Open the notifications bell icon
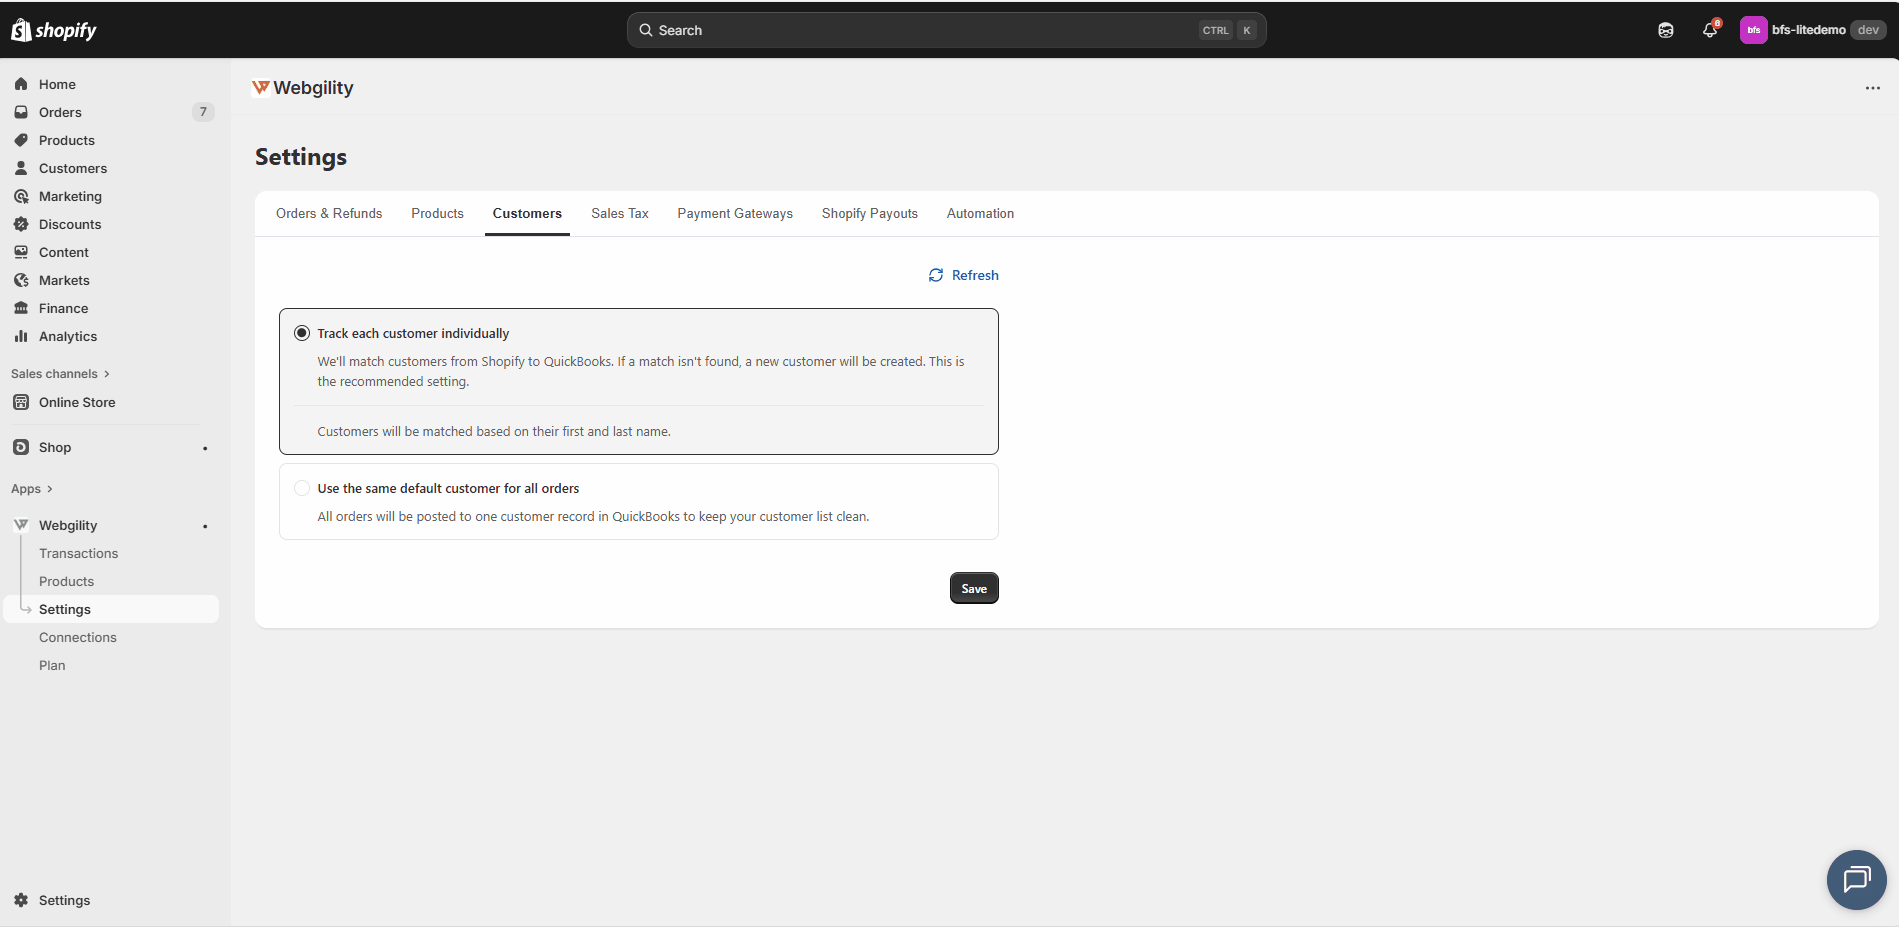This screenshot has height=927, width=1899. pyautogui.click(x=1710, y=30)
